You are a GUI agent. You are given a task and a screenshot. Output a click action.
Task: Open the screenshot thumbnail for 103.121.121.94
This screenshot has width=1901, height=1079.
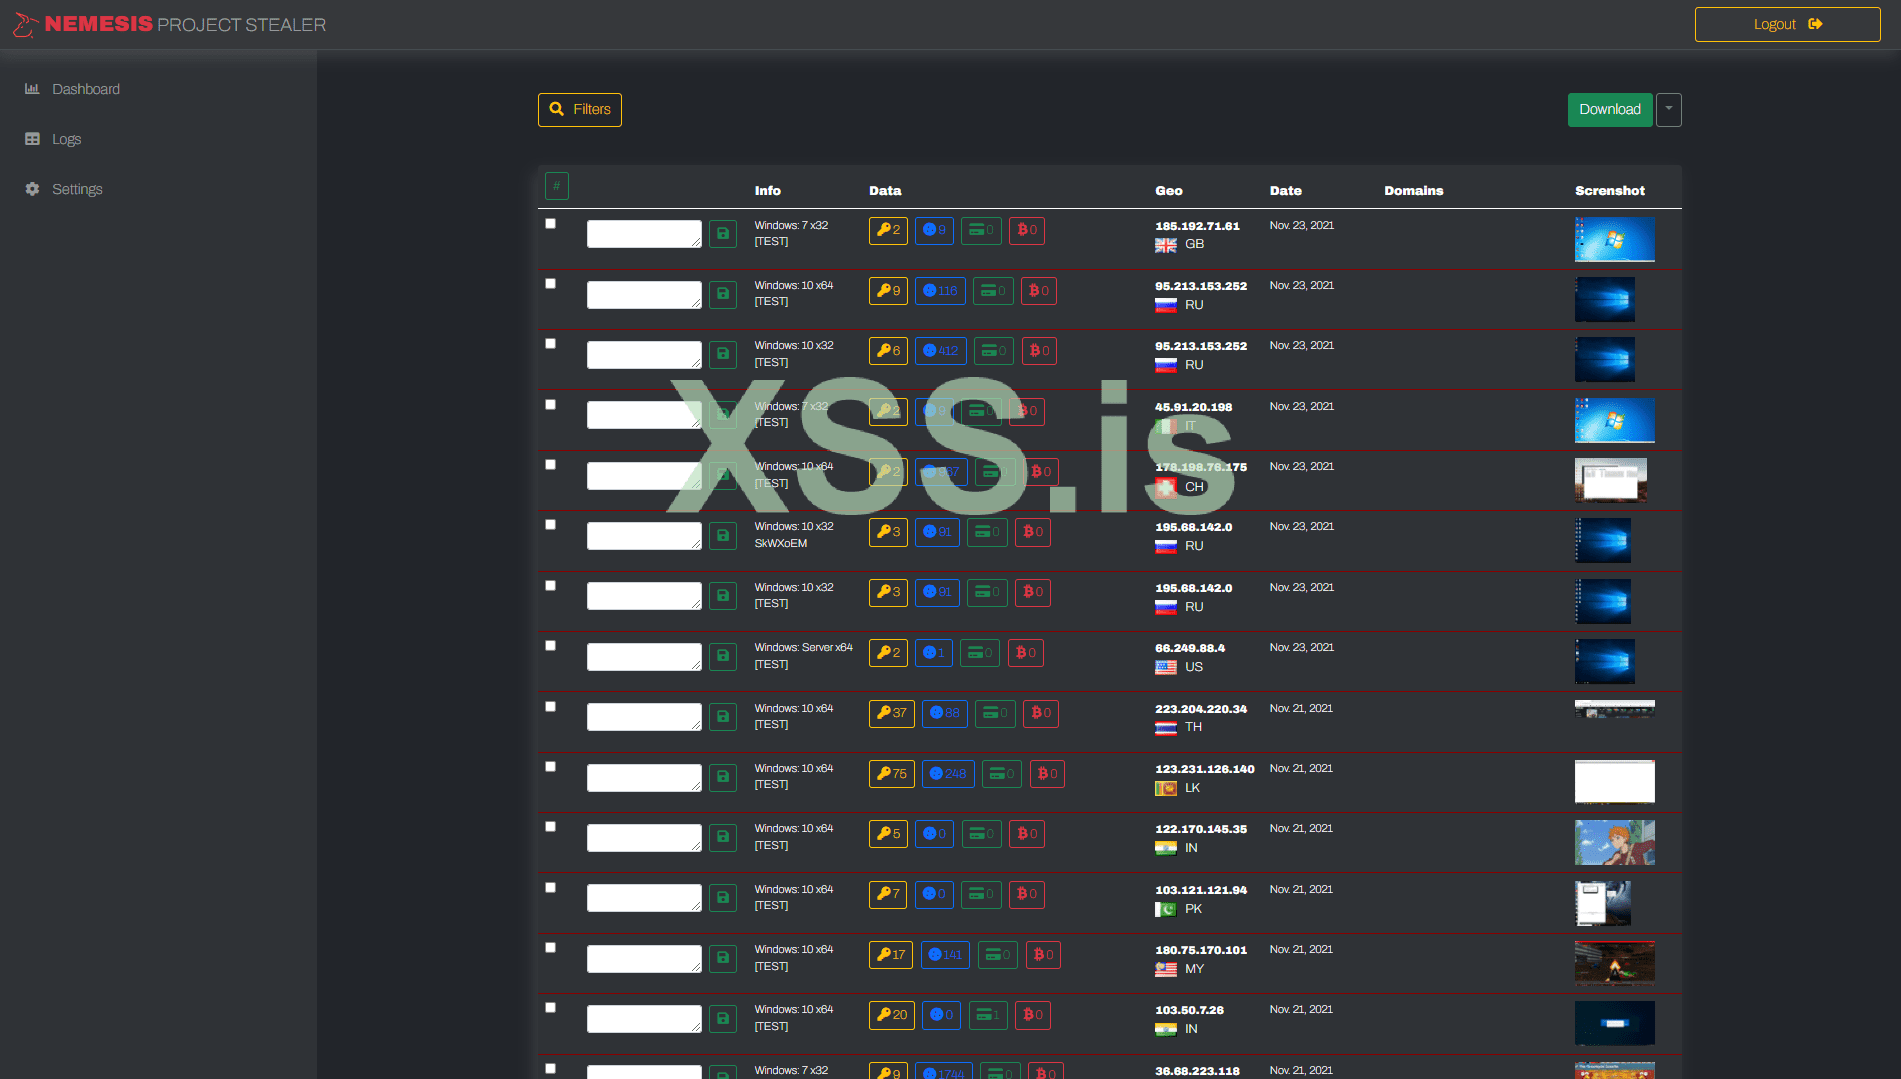(1603, 903)
